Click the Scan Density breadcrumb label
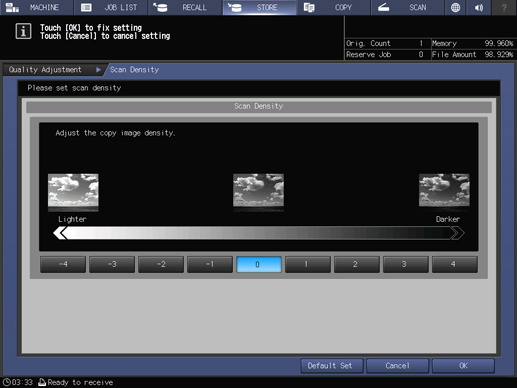 [134, 70]
